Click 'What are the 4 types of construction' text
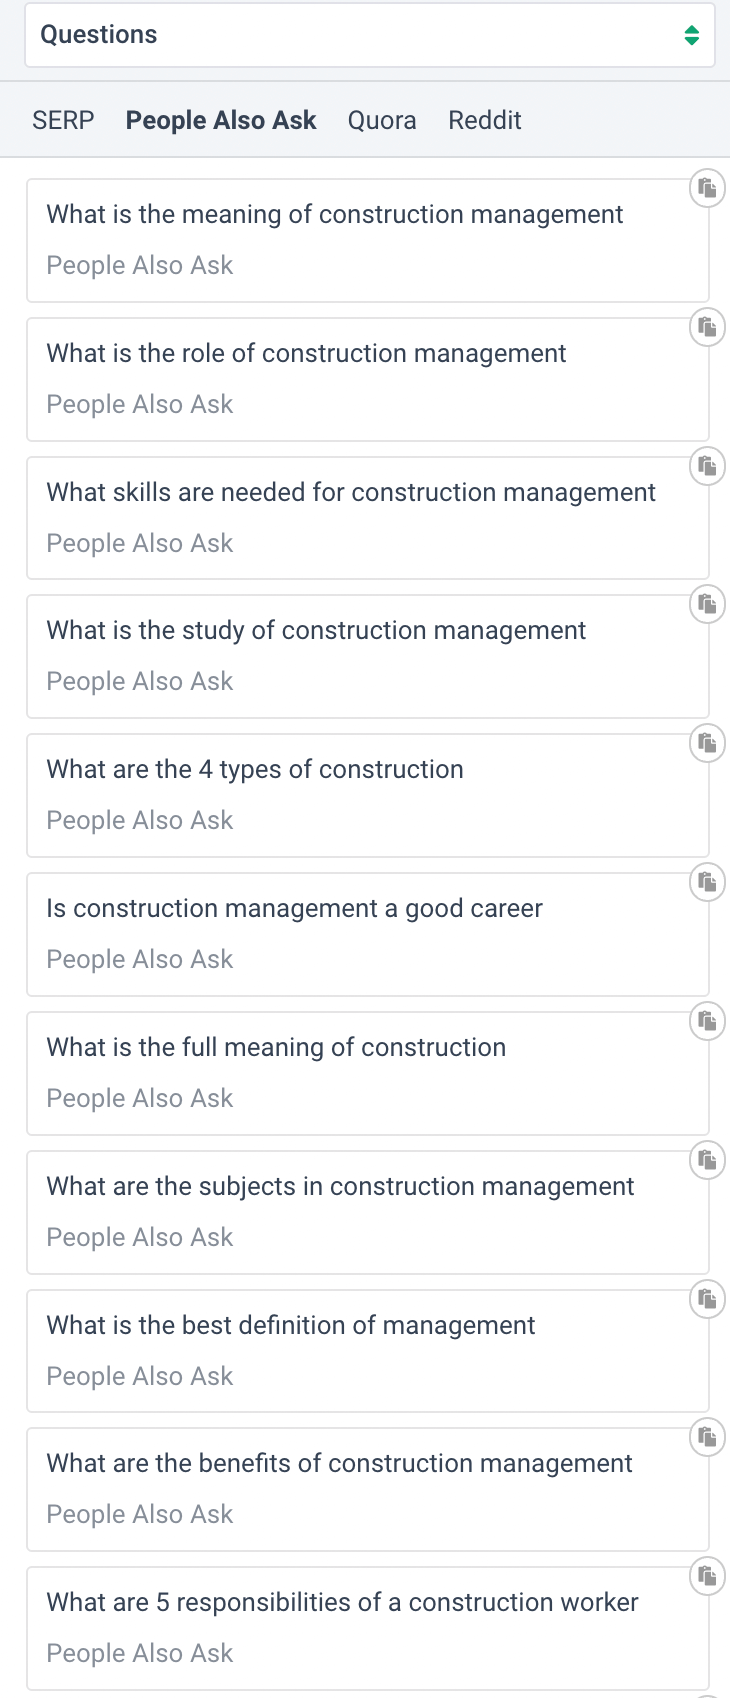Image resolution: width=730 pixels, height=1698 pixels. 255,769
